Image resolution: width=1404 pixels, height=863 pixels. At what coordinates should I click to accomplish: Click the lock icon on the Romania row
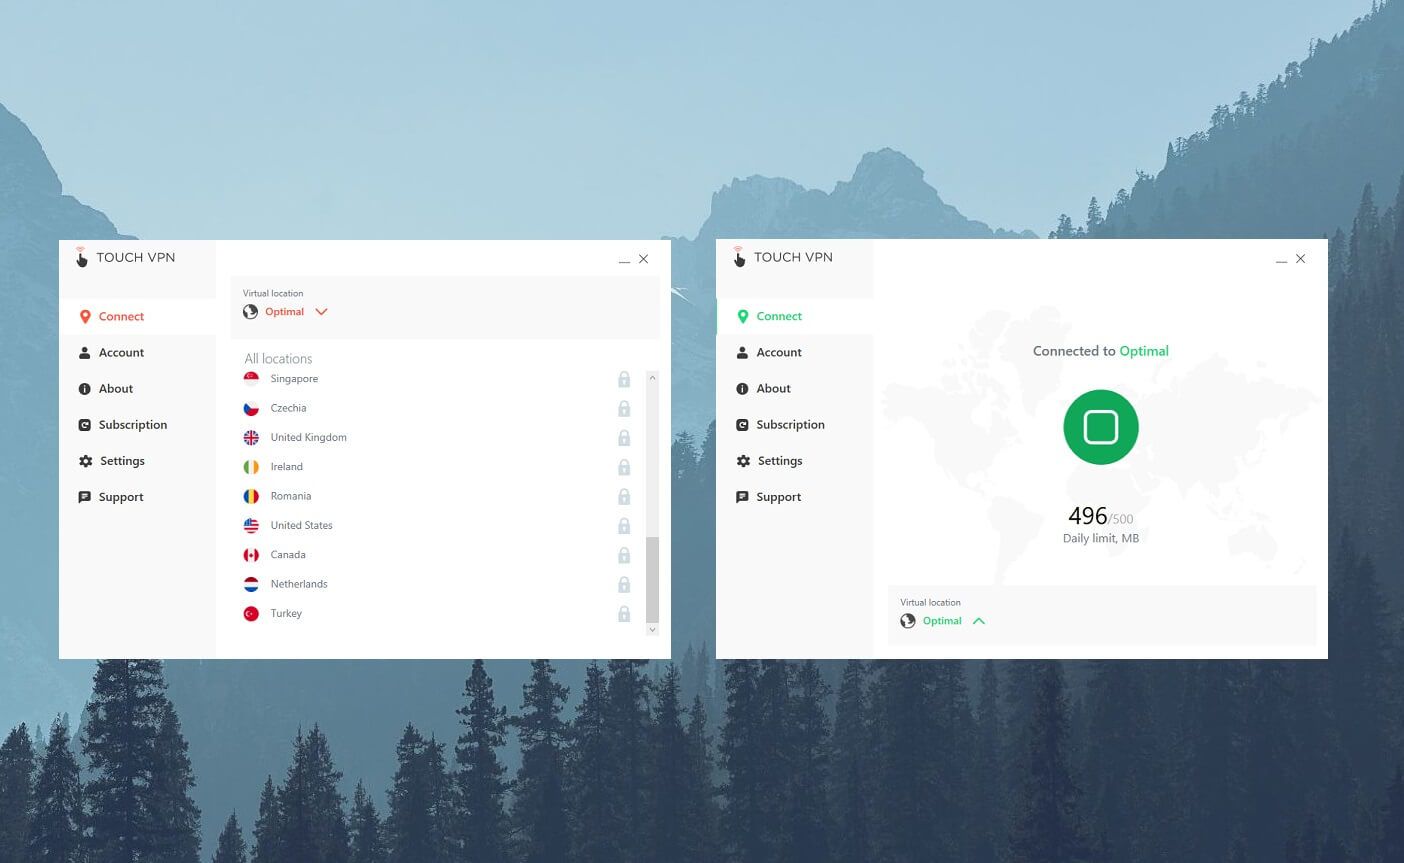[624, 496]
